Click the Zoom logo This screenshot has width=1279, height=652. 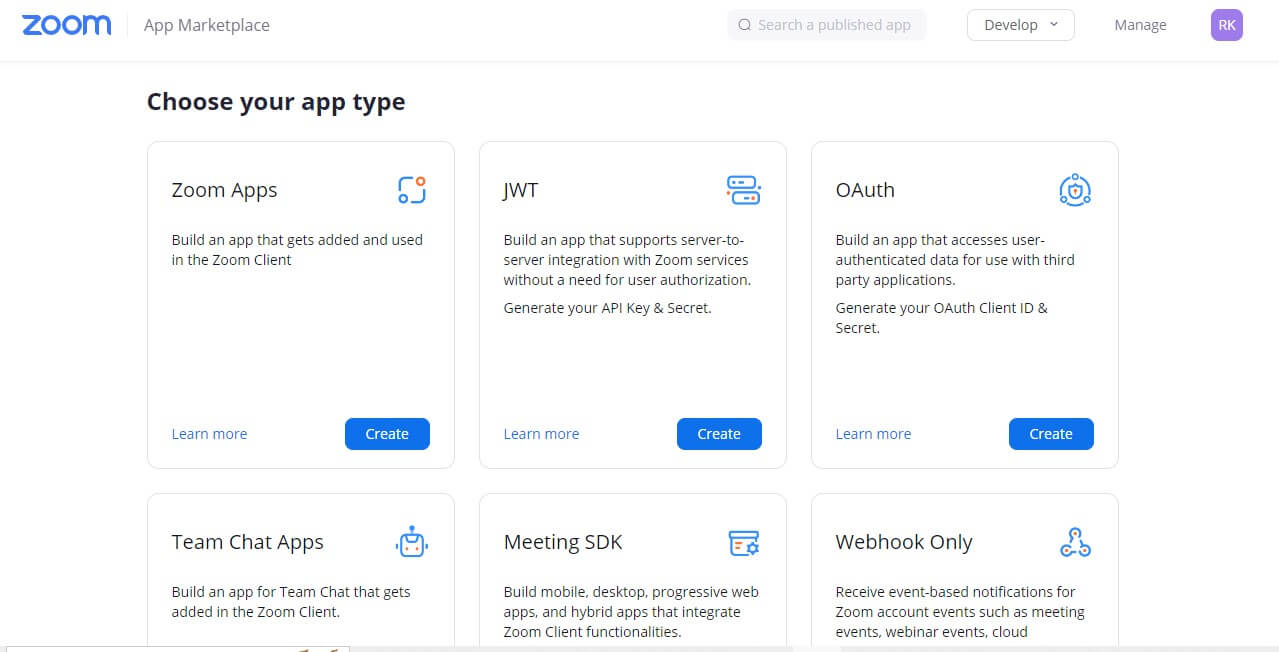[67, 25]
